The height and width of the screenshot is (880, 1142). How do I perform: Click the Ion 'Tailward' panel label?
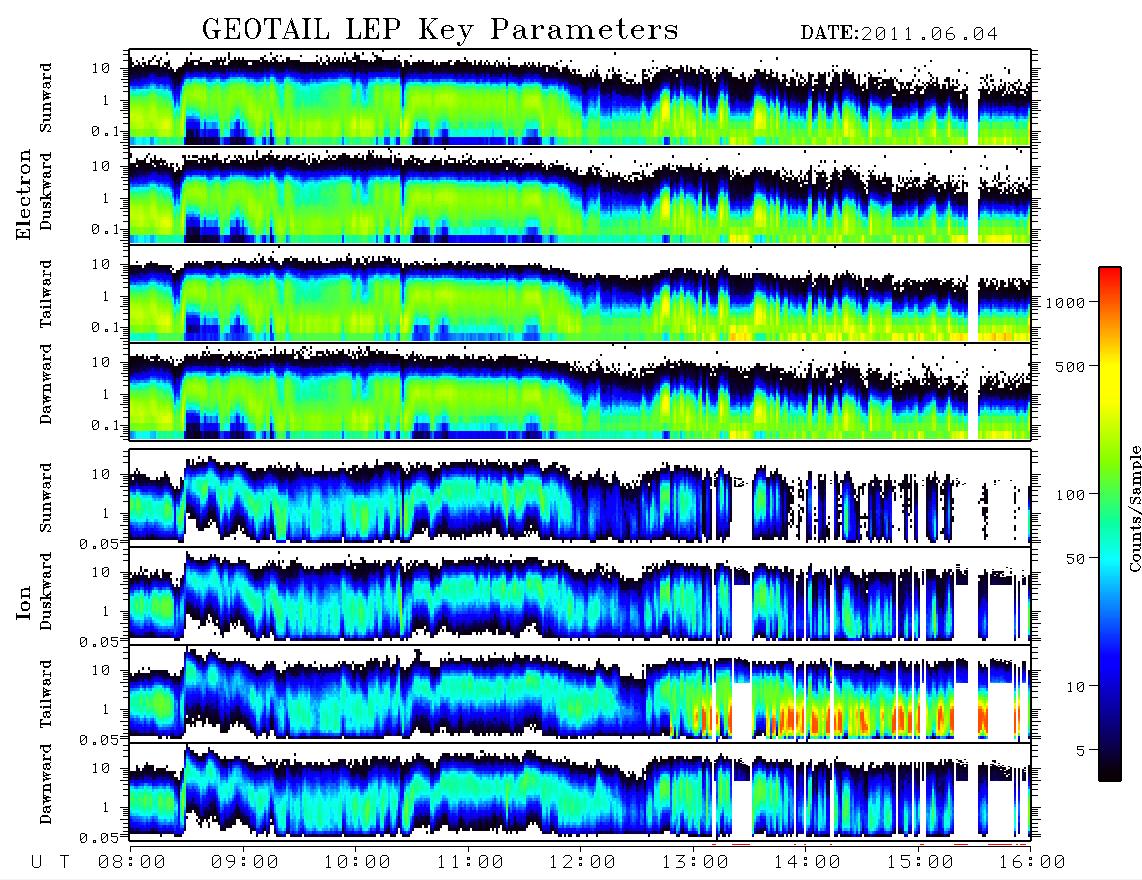[46, 694]
